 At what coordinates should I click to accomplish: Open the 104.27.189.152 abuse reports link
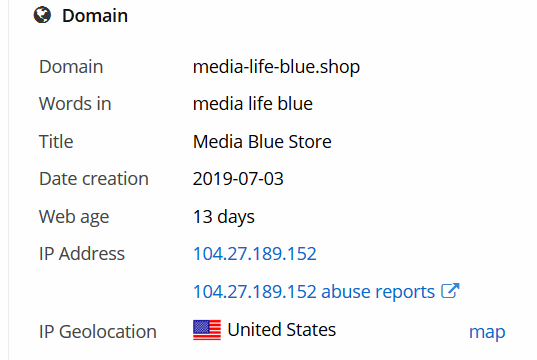coord(314,291)
